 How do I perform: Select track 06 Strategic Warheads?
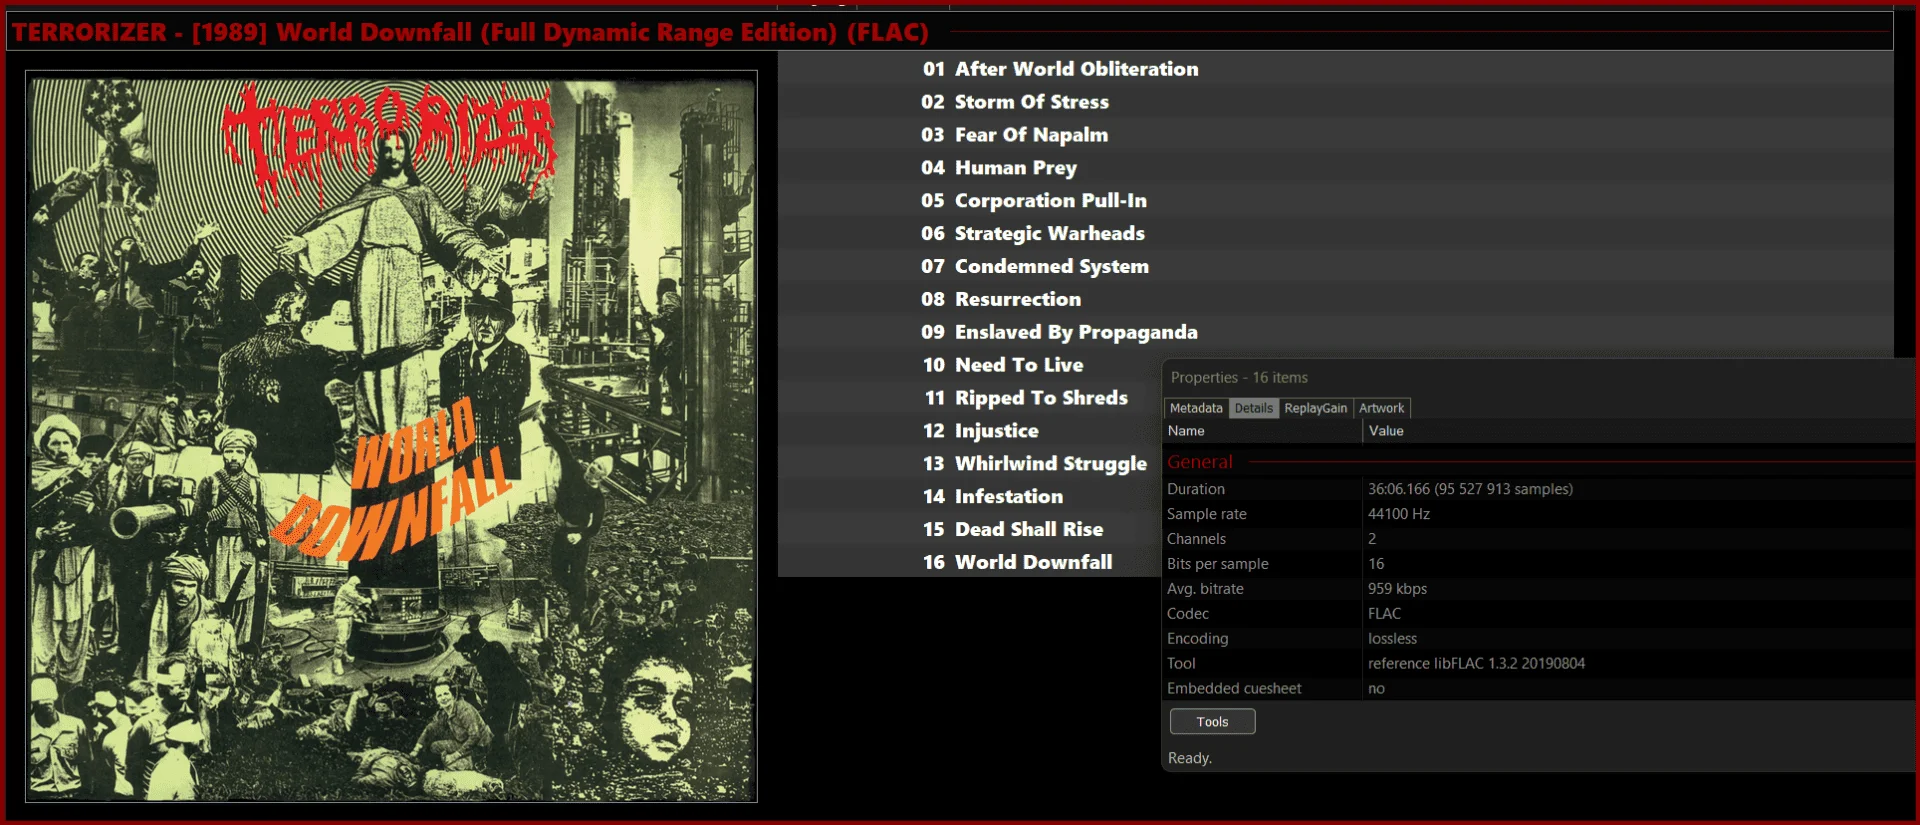[1335, 234]
